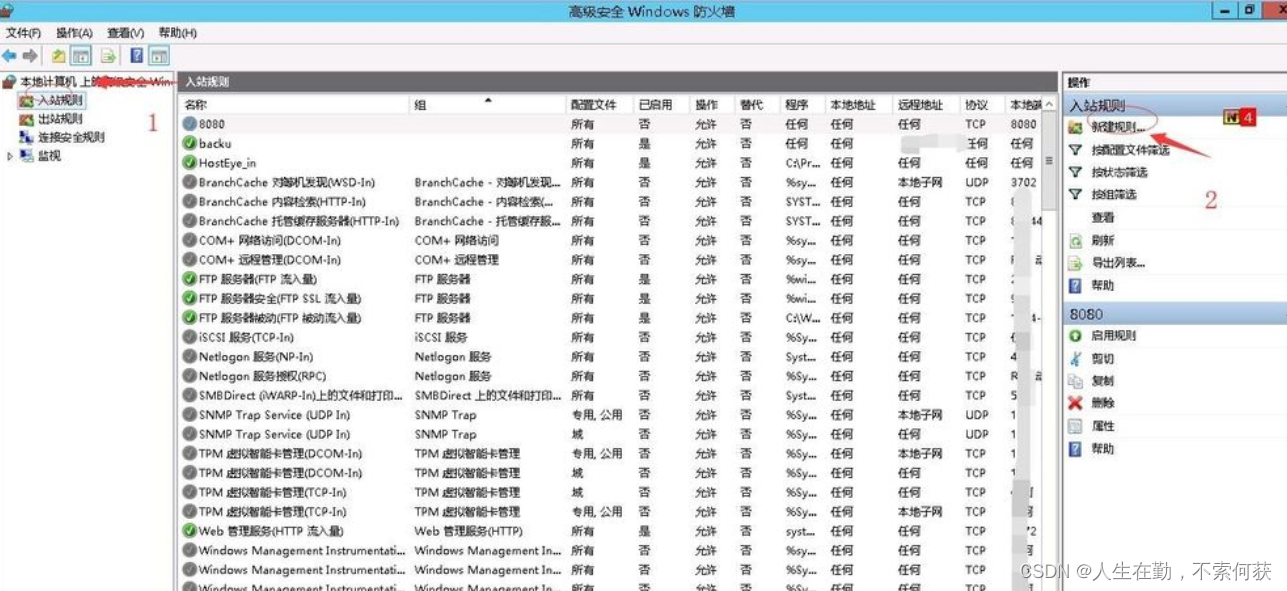Click the 导出列表 icon in actions pane
Screen dimensions: 1287x591
coord(1075,263)
